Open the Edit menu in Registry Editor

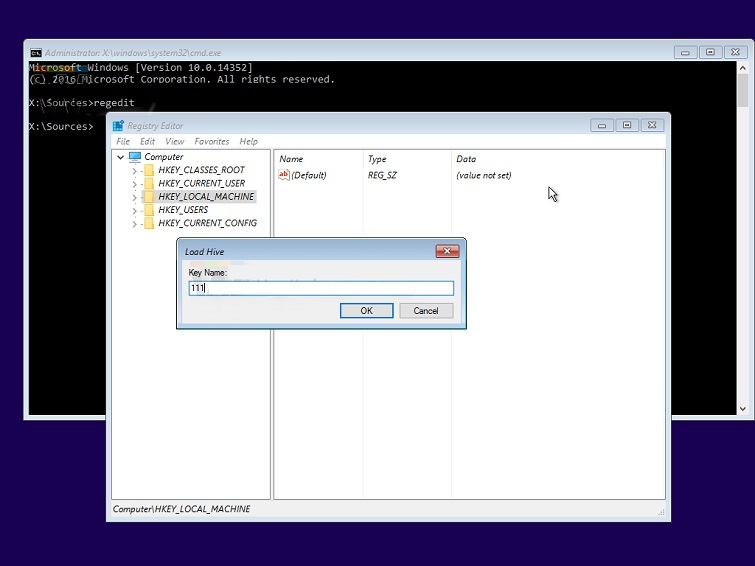[x=147, y=142]
